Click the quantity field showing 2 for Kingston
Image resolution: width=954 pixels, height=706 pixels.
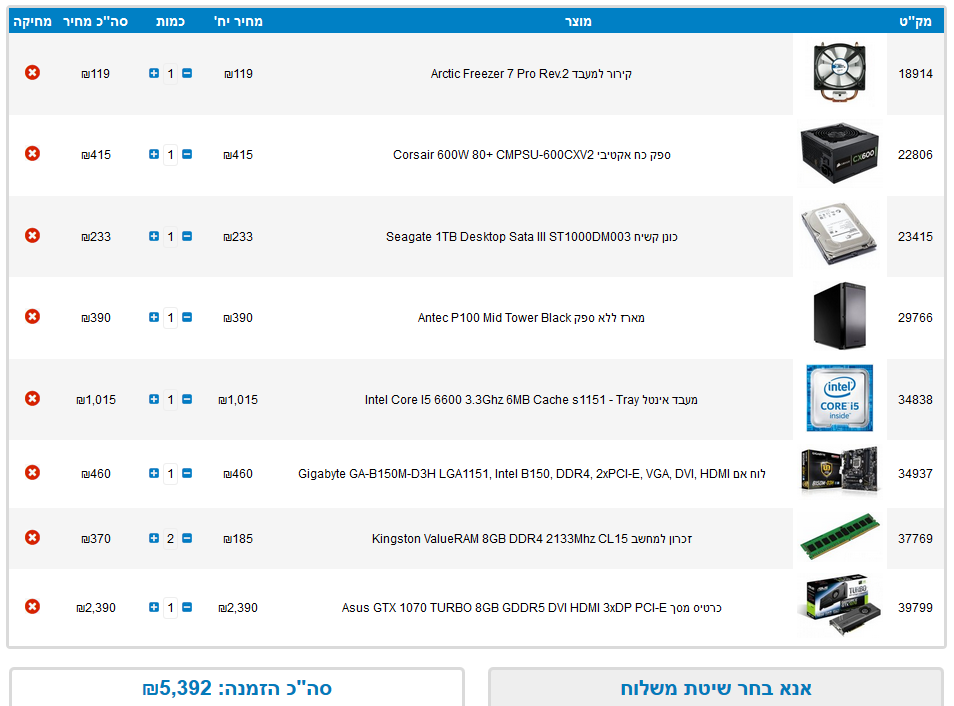click(170, 539)
